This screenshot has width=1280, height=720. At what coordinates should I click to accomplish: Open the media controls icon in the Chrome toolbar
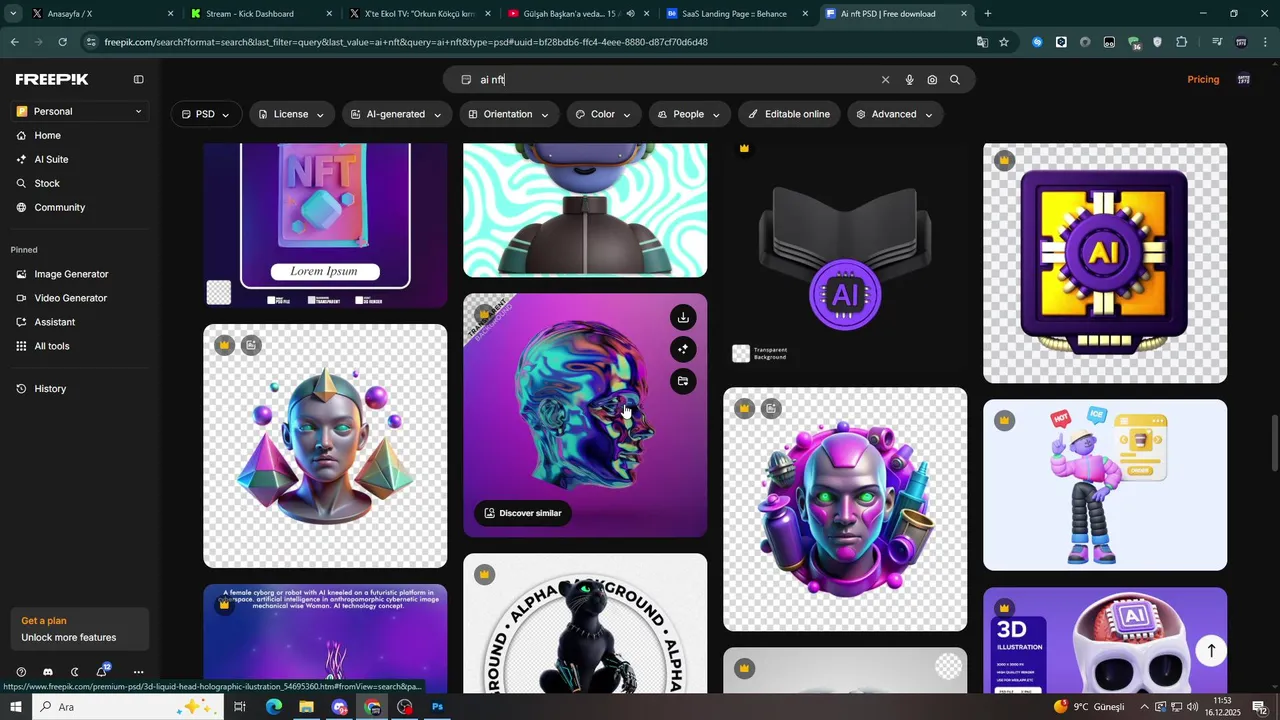tap(1217, 42)
